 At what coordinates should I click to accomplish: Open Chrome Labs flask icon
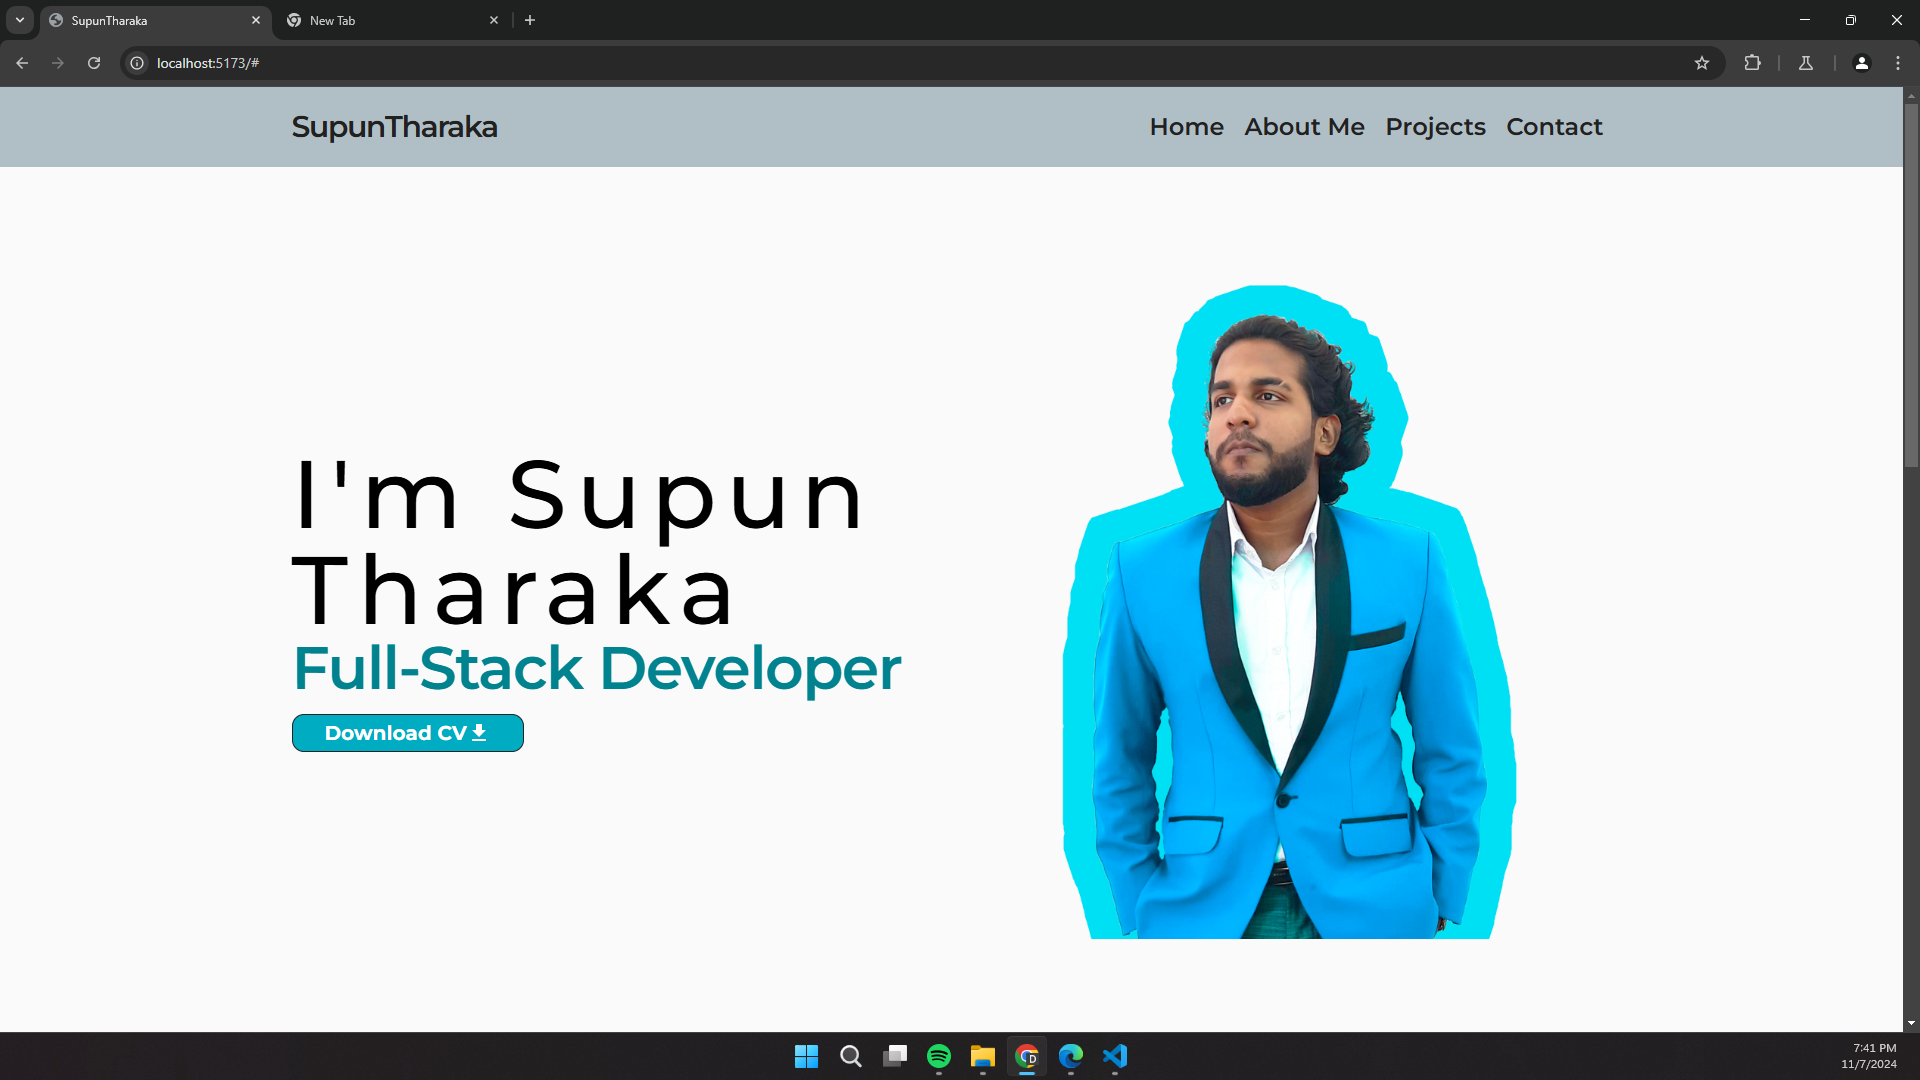click(1806, 63)
